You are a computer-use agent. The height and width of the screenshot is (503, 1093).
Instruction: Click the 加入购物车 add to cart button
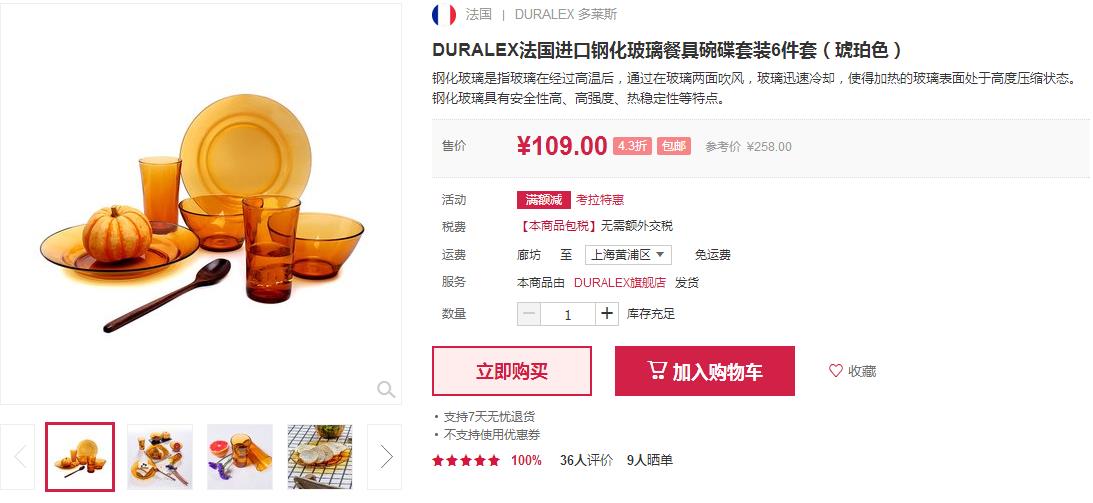[705, 371]
